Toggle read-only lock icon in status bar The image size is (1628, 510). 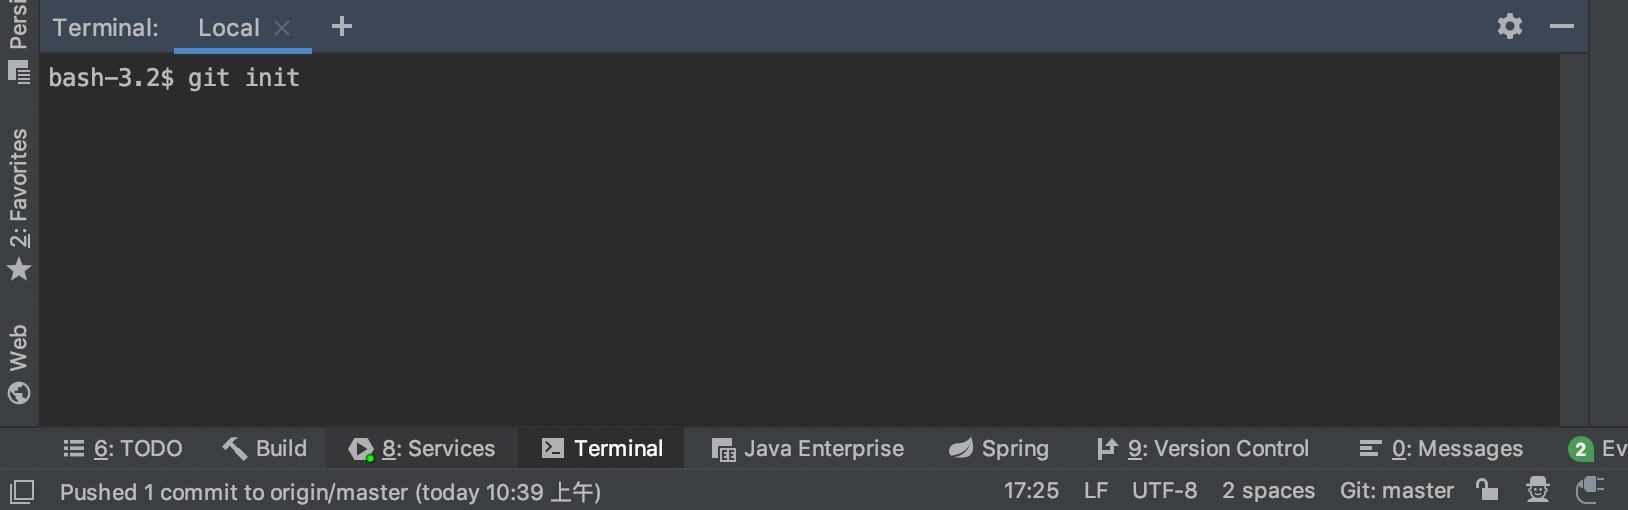[x=1487, y=490]
